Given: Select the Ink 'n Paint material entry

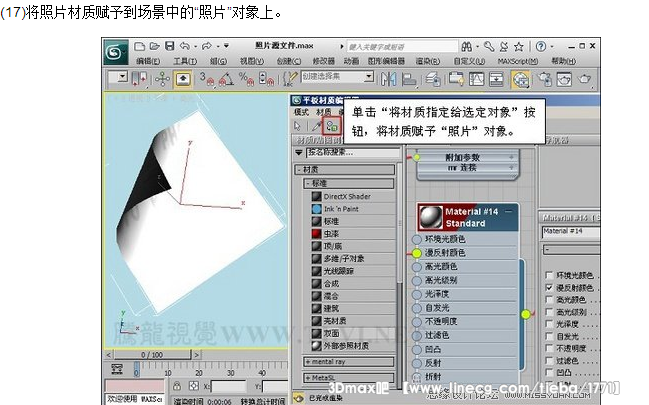Looking at the screenshot, I should (353, 209).
